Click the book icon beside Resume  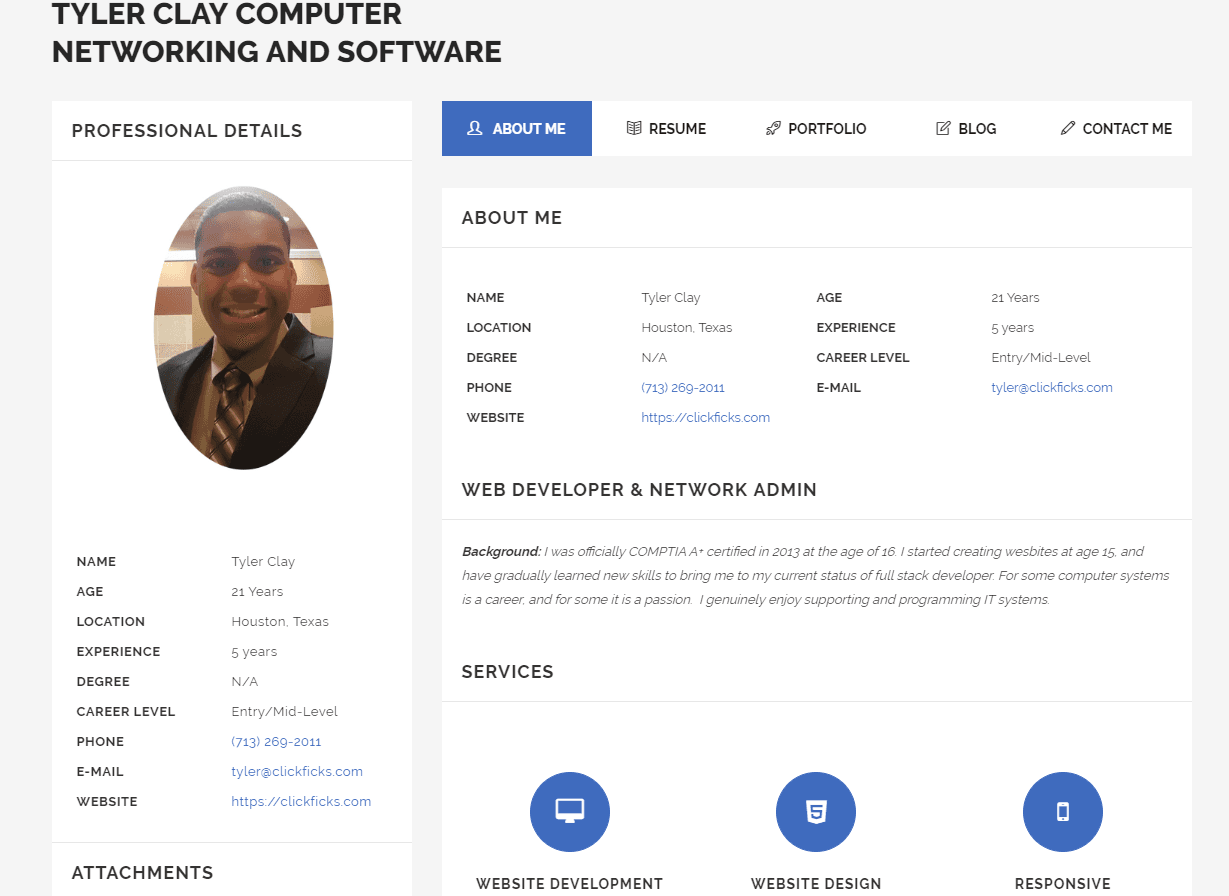634,128
